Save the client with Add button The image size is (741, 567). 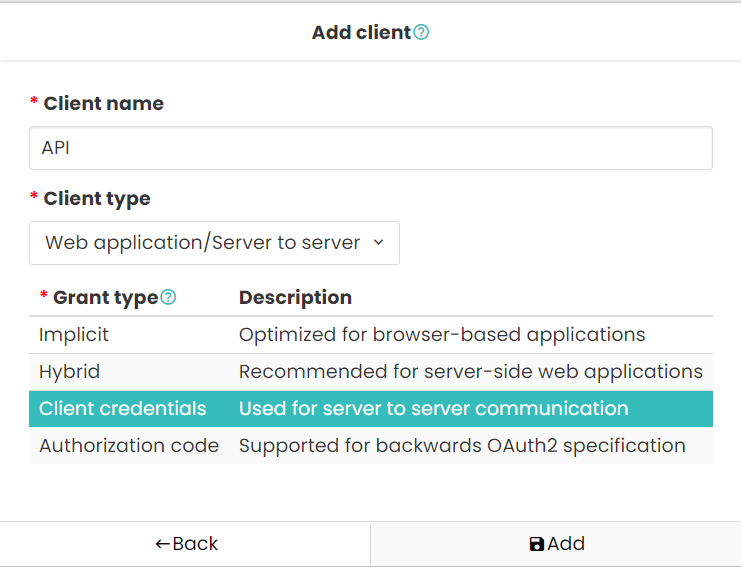556,544
